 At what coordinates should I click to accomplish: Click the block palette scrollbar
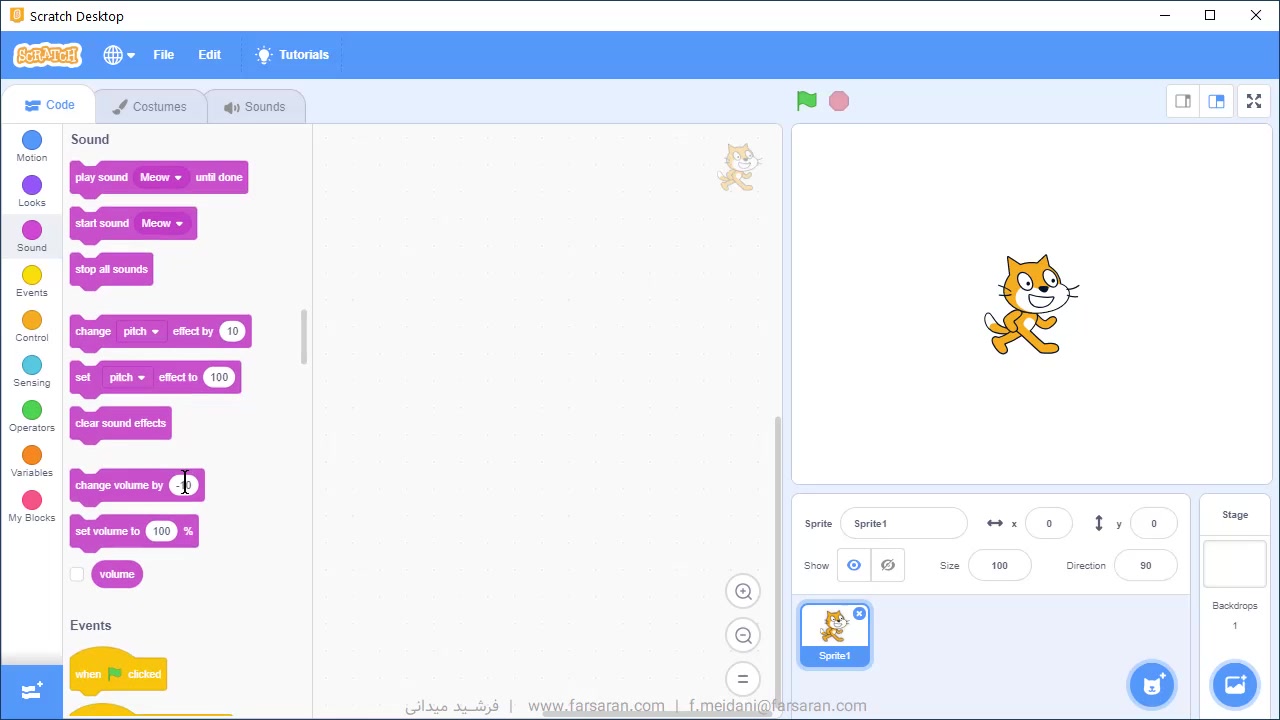click(304, 337)
